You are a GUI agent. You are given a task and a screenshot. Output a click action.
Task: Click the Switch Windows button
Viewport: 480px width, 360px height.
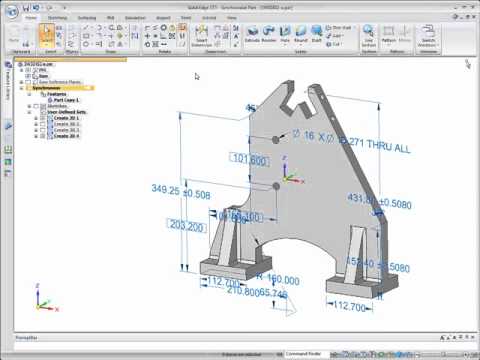click(428, 35)
